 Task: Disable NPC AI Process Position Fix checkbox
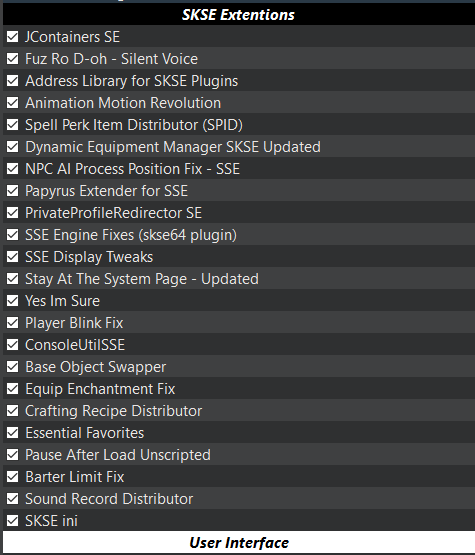pyautogui.click(x=13, y=168)
